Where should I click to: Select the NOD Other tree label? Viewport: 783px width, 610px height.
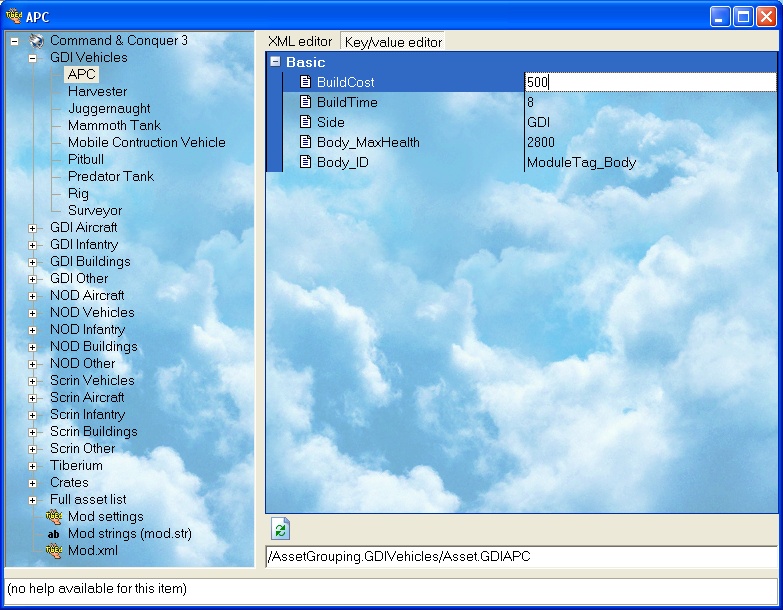82,363
